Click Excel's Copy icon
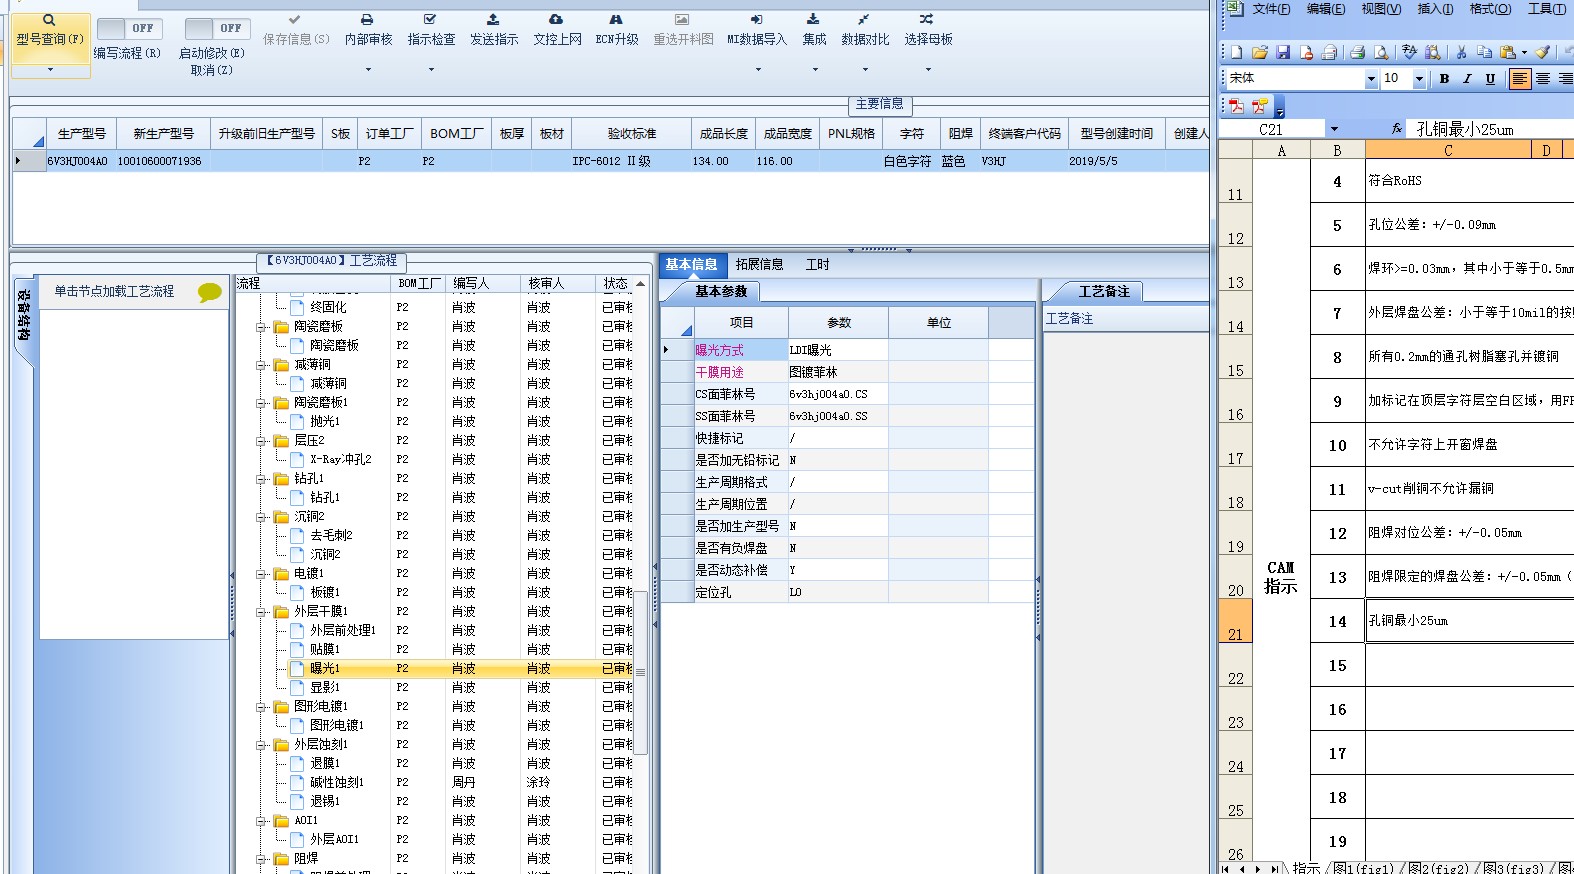The width and height of the screenshot is (1574, 874). click(1485, 52)
